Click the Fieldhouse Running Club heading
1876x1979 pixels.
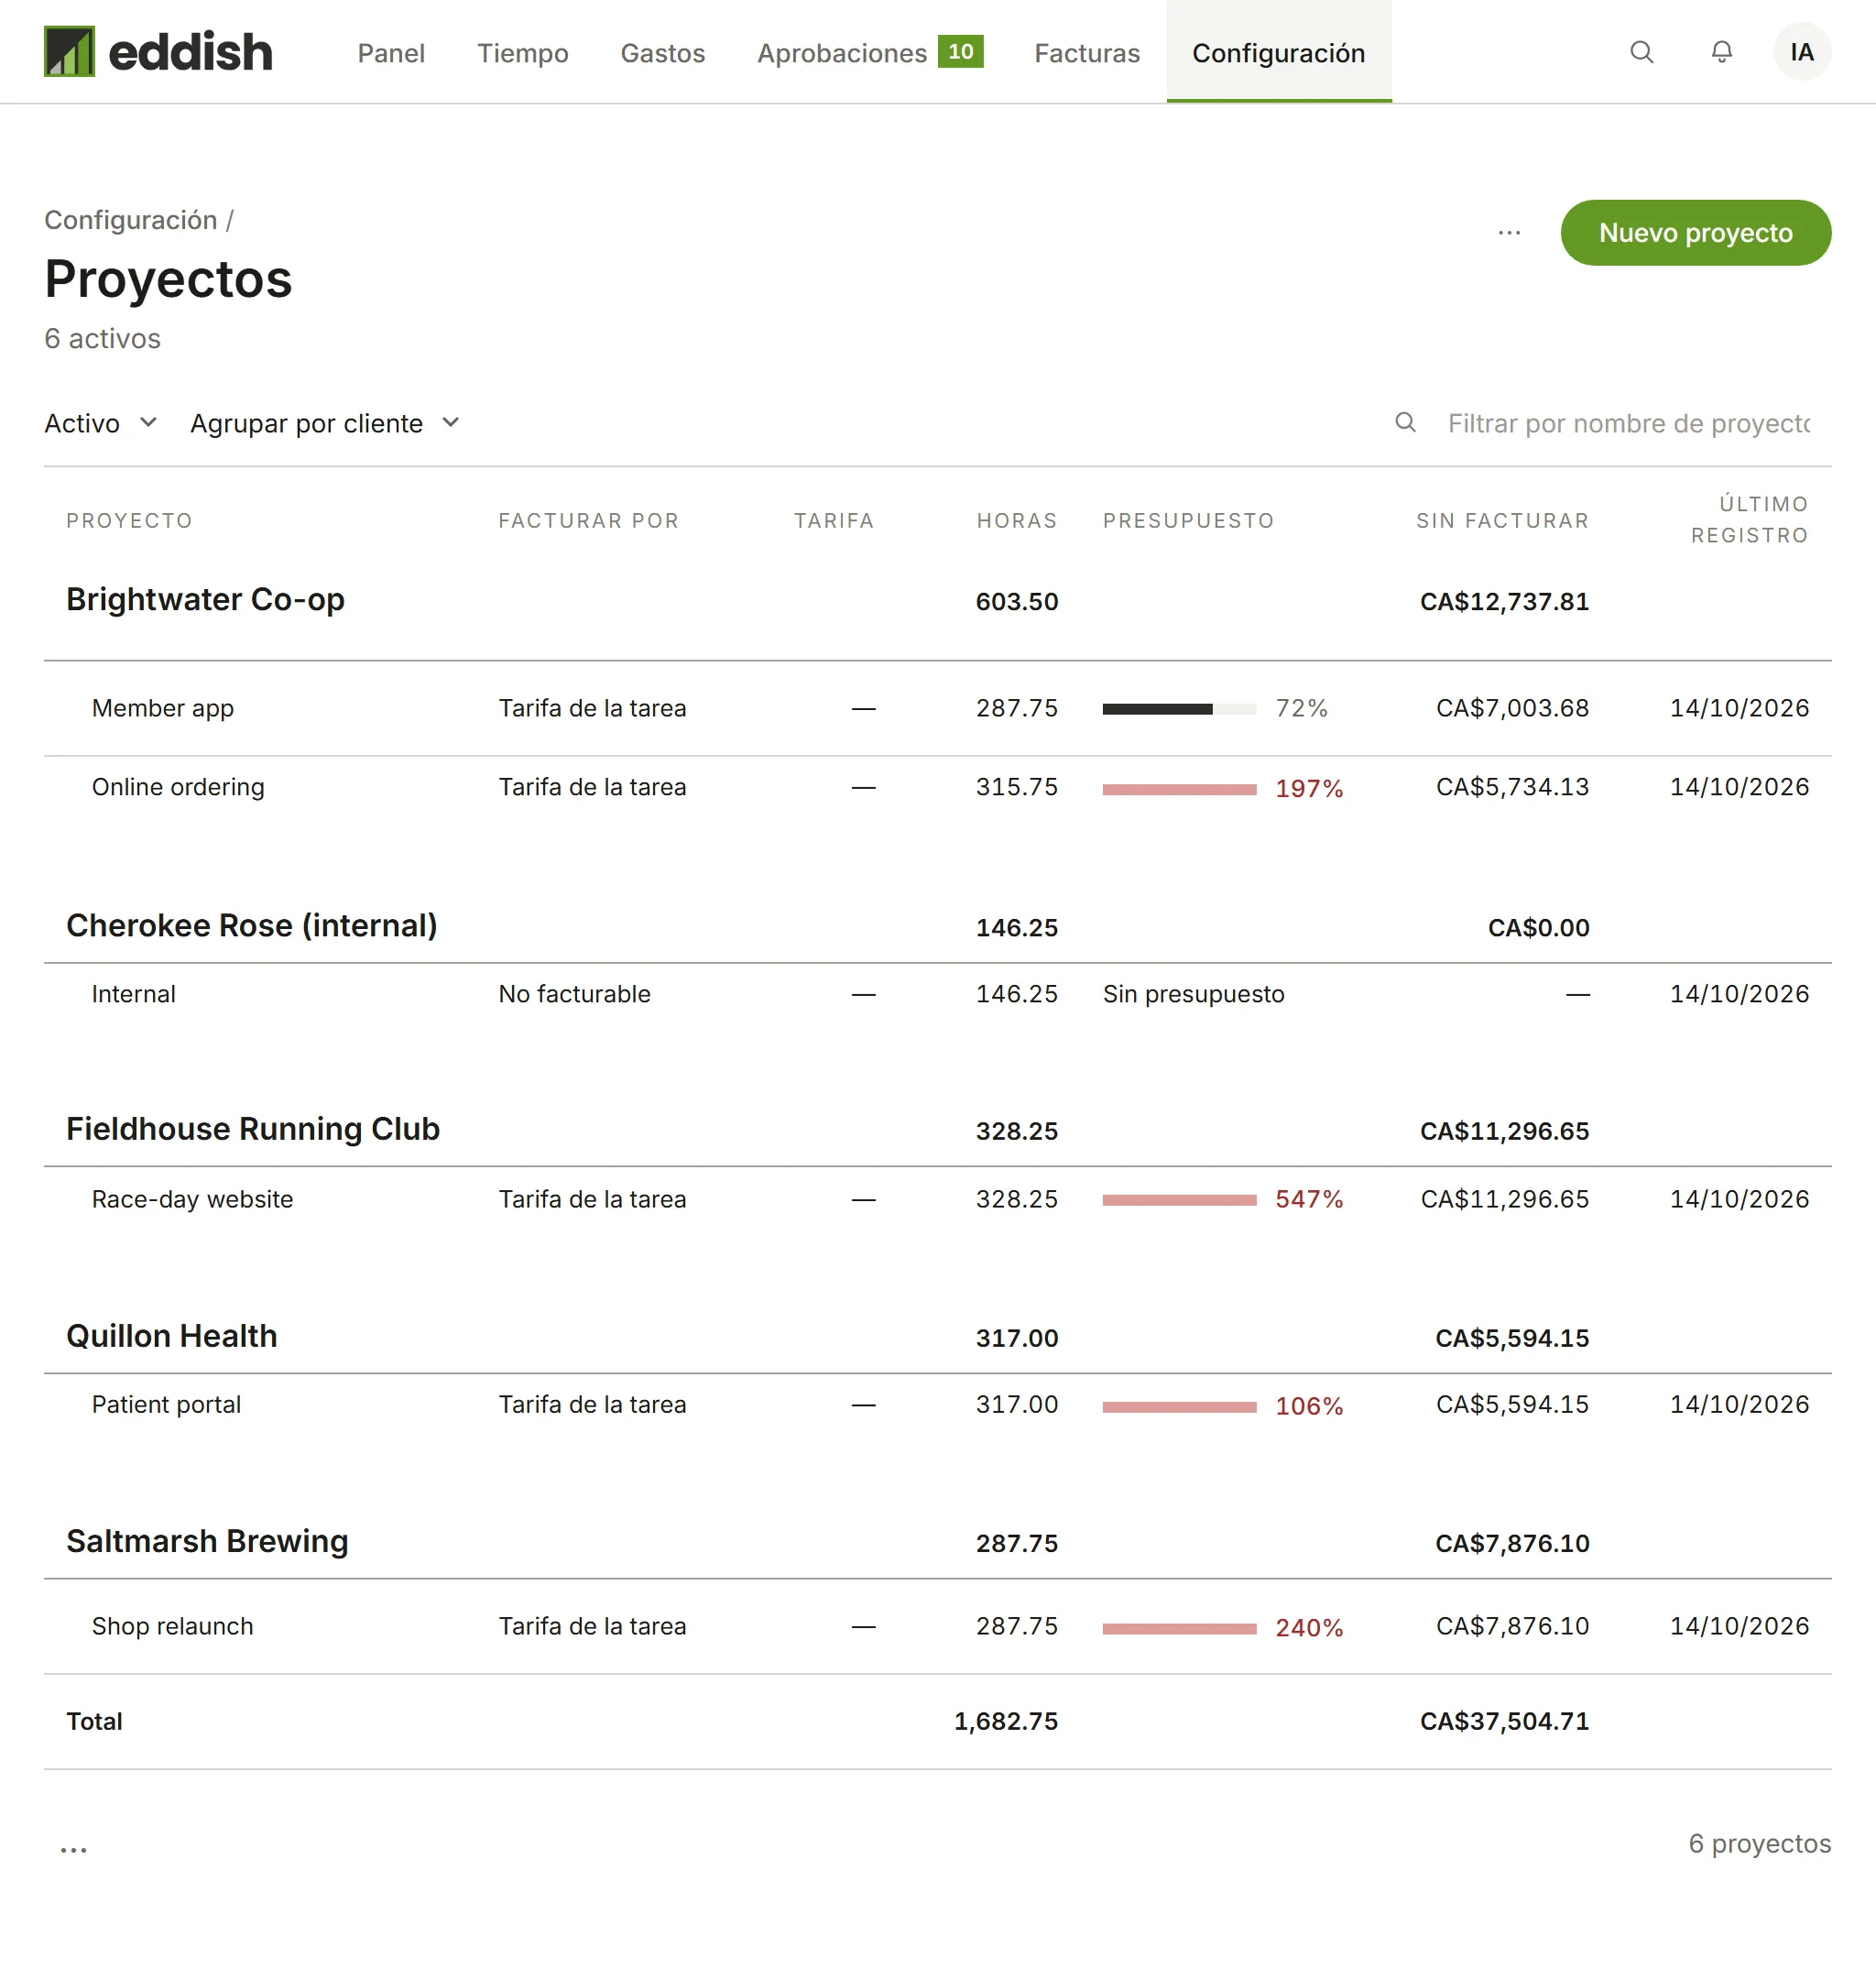click(x=253, y=1128)
